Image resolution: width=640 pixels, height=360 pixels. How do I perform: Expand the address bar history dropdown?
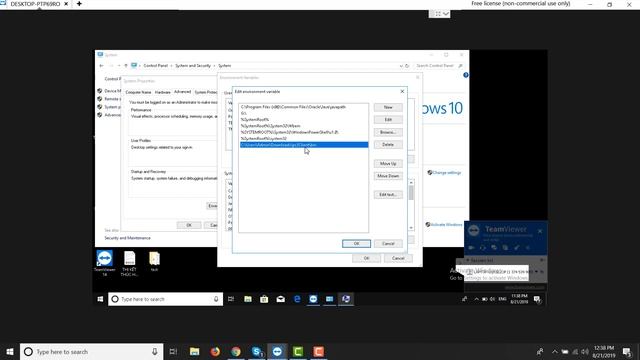pyautogui.click(x=401, y=66)
